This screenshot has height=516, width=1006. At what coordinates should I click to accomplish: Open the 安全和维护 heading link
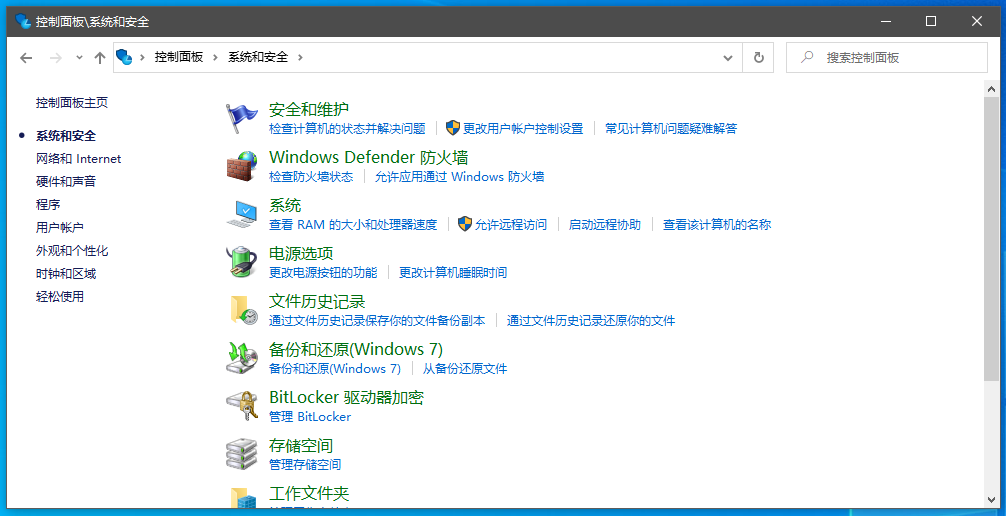click(309, 110)
